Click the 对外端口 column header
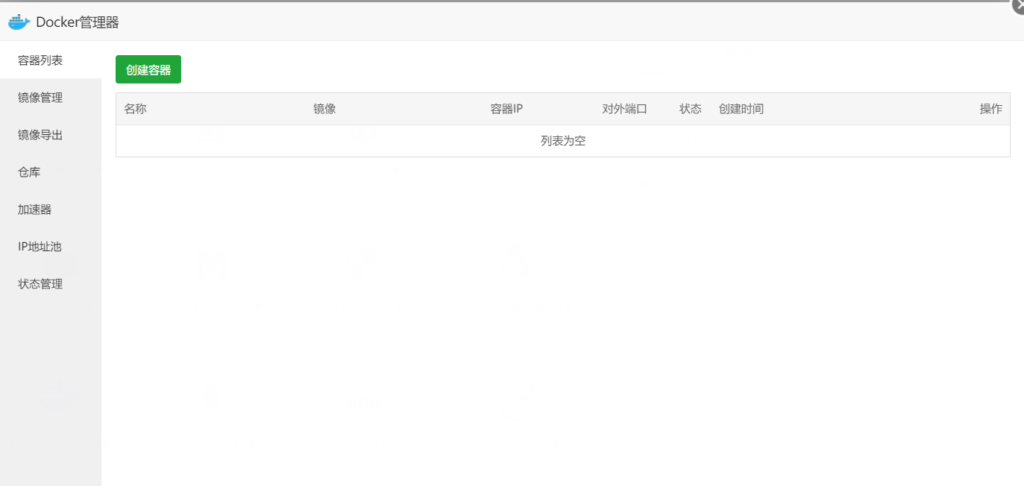The image size is (1024, 486). tap(624, 109)
